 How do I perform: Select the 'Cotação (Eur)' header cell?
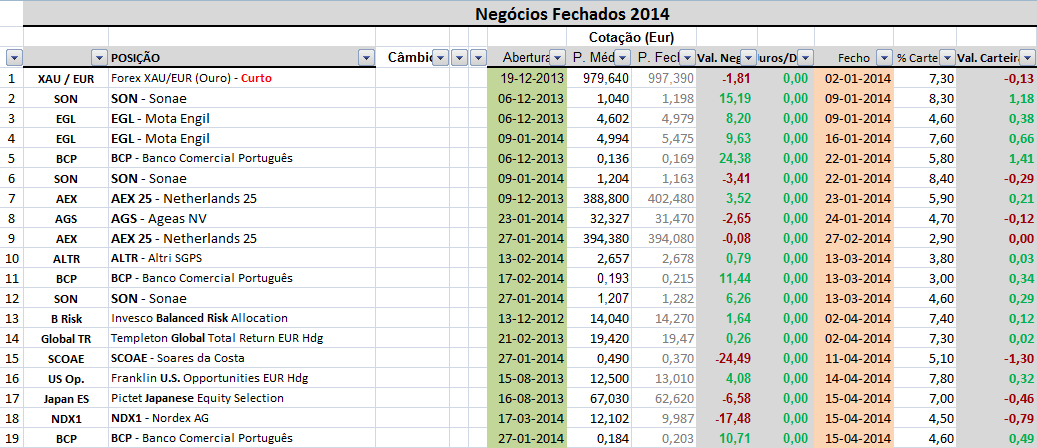tap(630, 37)
